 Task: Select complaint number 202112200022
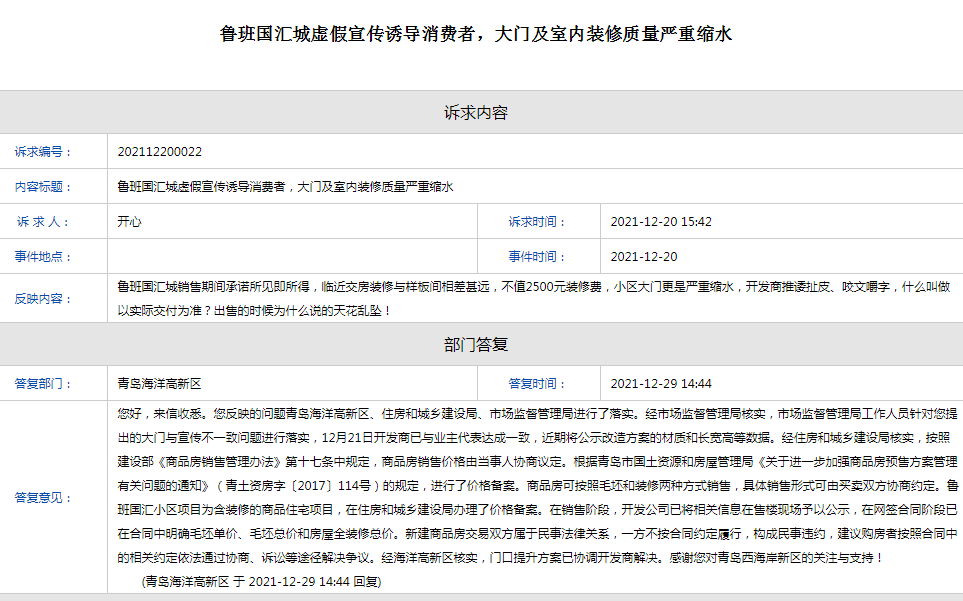[160, 152]
